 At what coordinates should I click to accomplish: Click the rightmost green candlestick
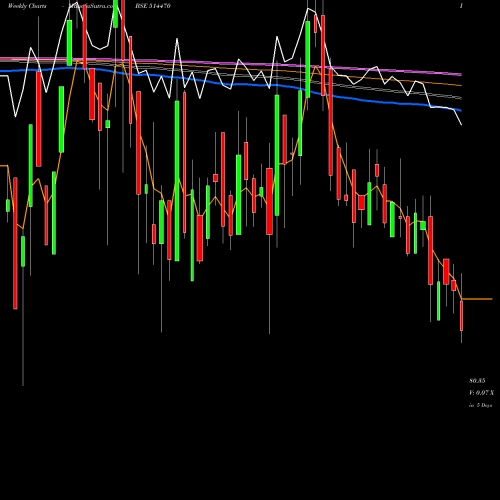point(438,301)
